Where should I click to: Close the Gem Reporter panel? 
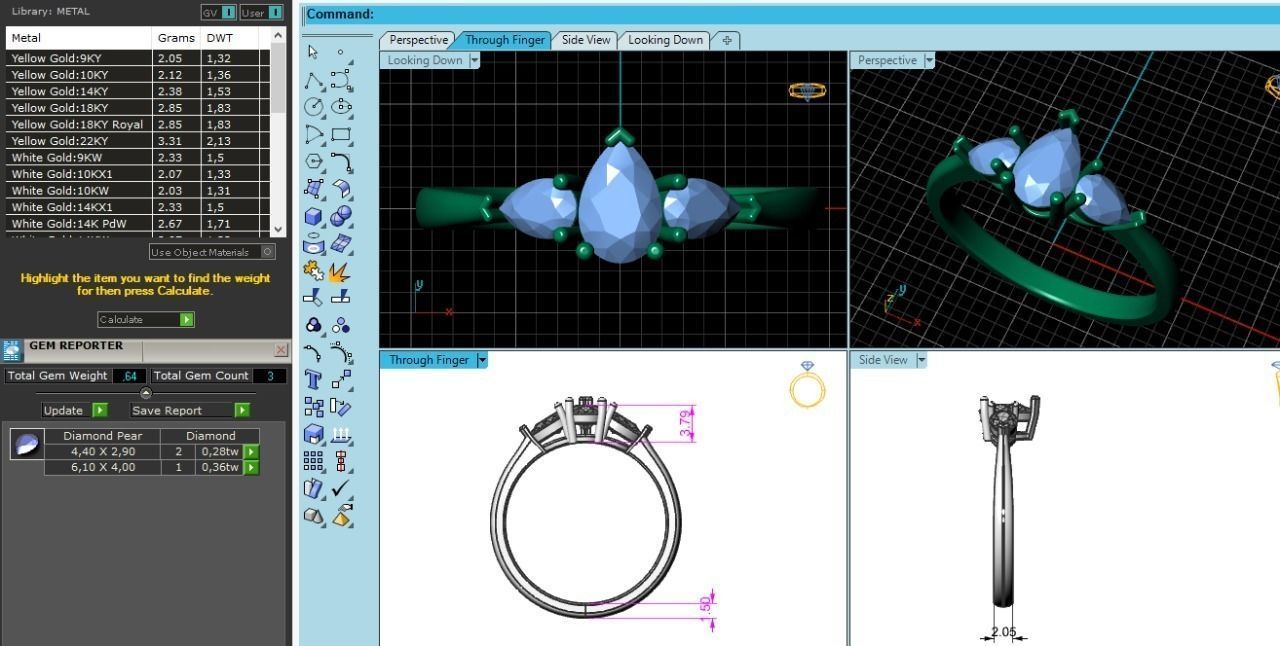tap(281, 350)
